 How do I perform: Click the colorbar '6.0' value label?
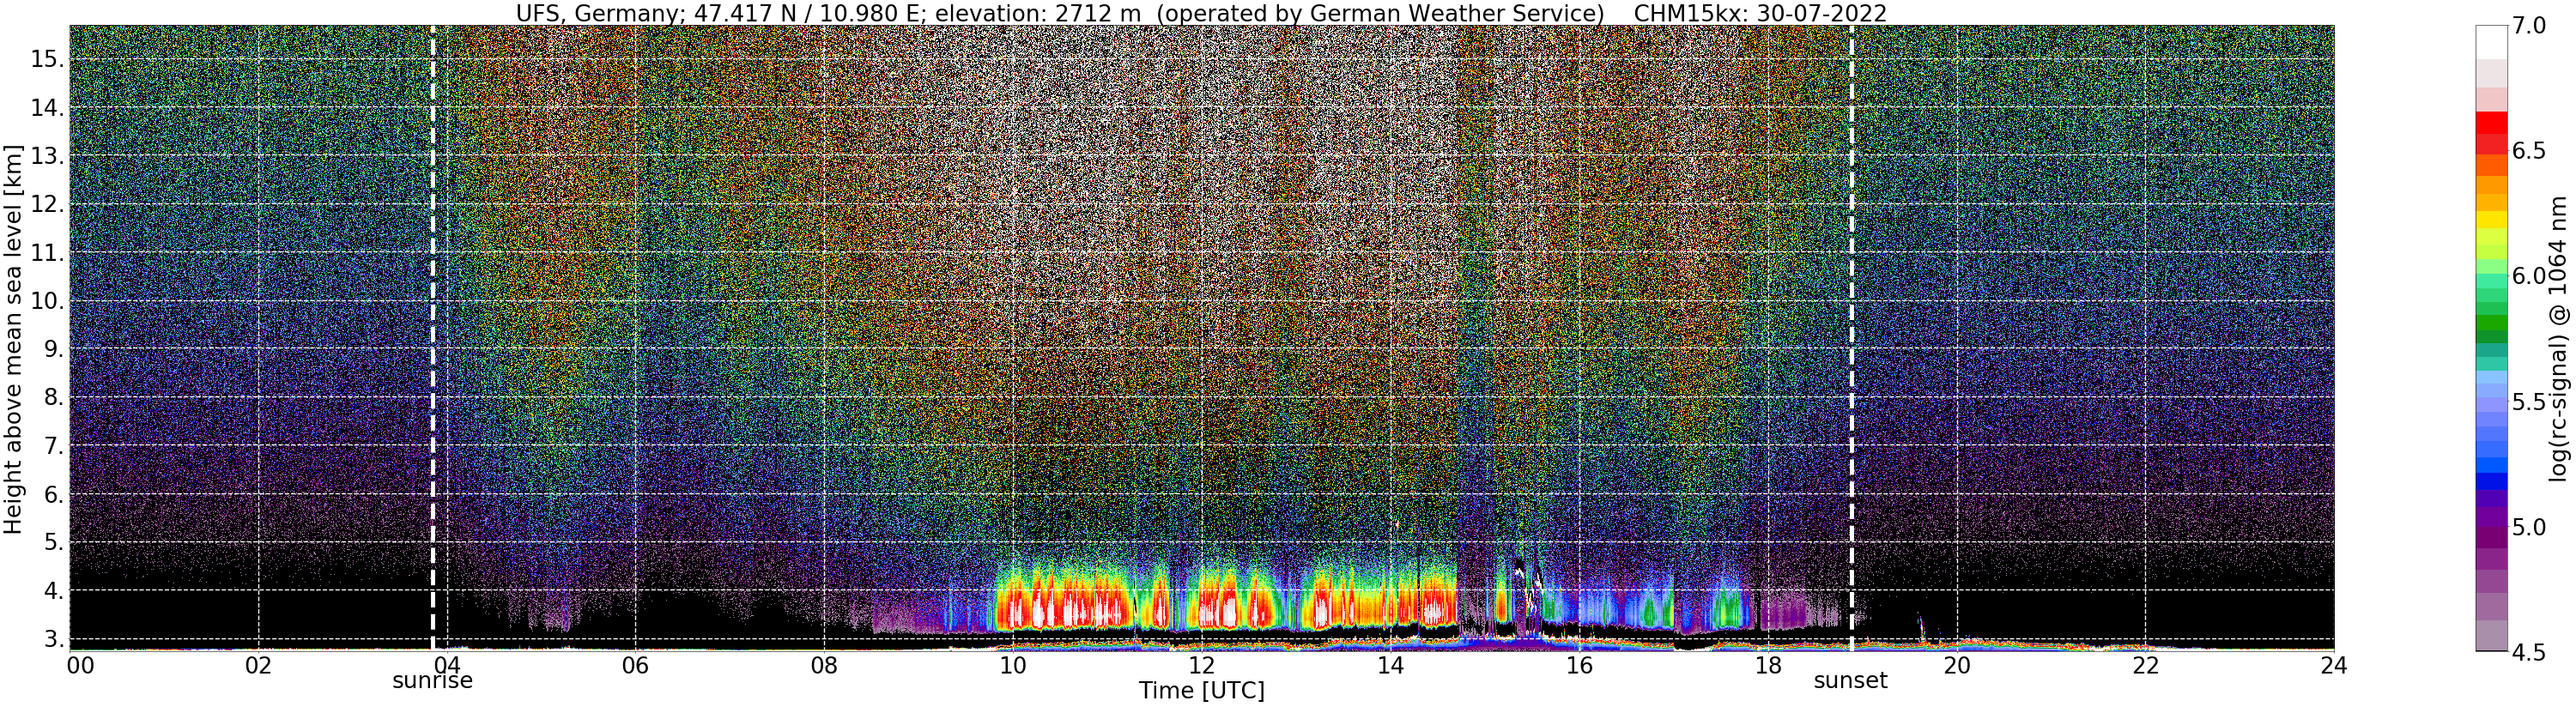2529,276
